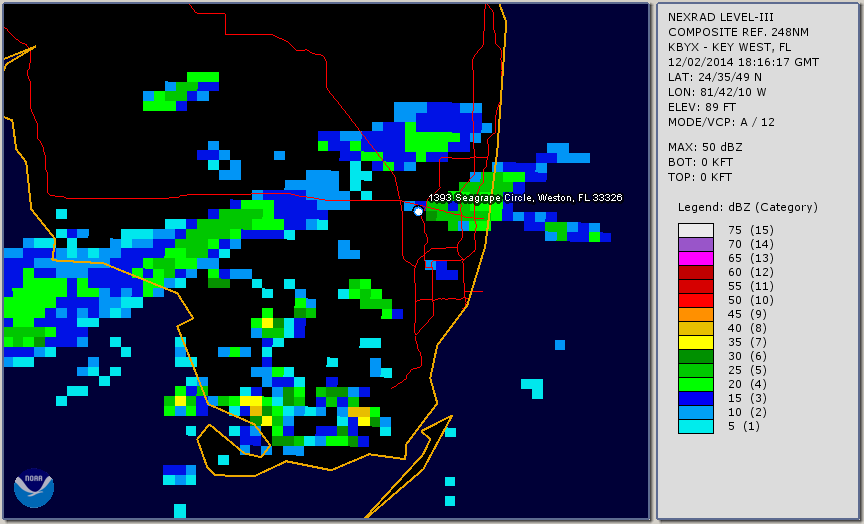This screenshot has height=524, width=864.
Task: Click the address label 1393 Seagrape Circle
Action: [525, 198]
